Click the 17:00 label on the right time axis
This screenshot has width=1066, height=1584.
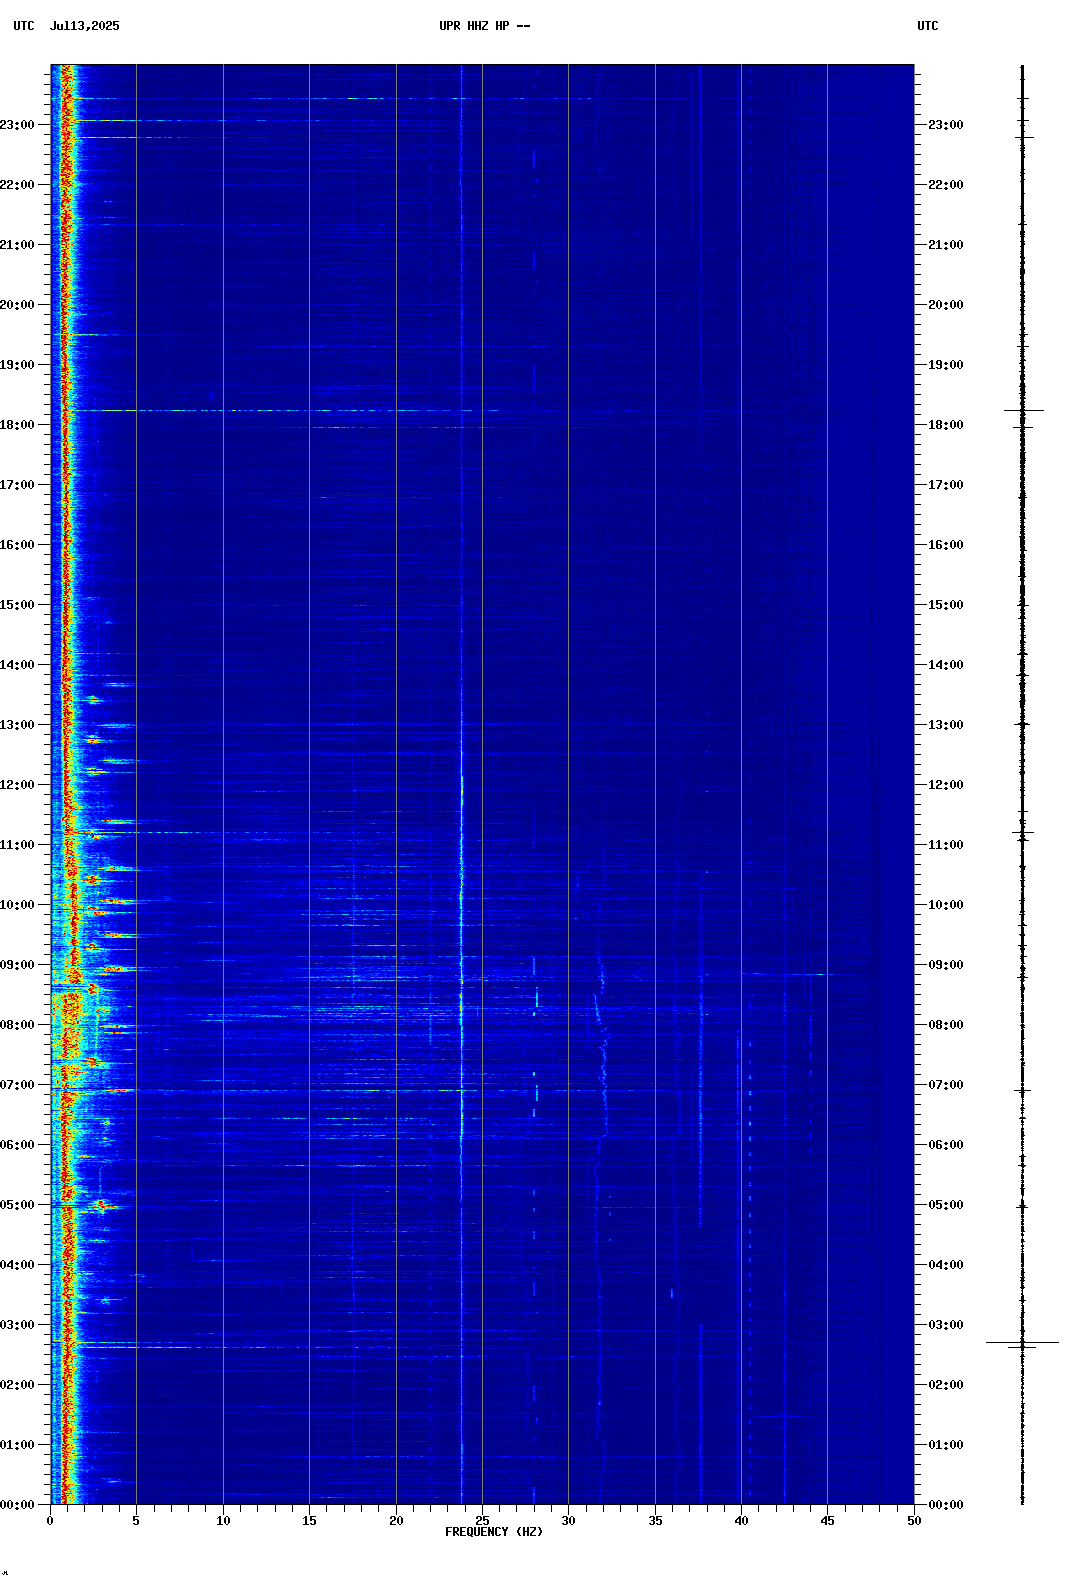pyautogui.click(x=946, y=485)
